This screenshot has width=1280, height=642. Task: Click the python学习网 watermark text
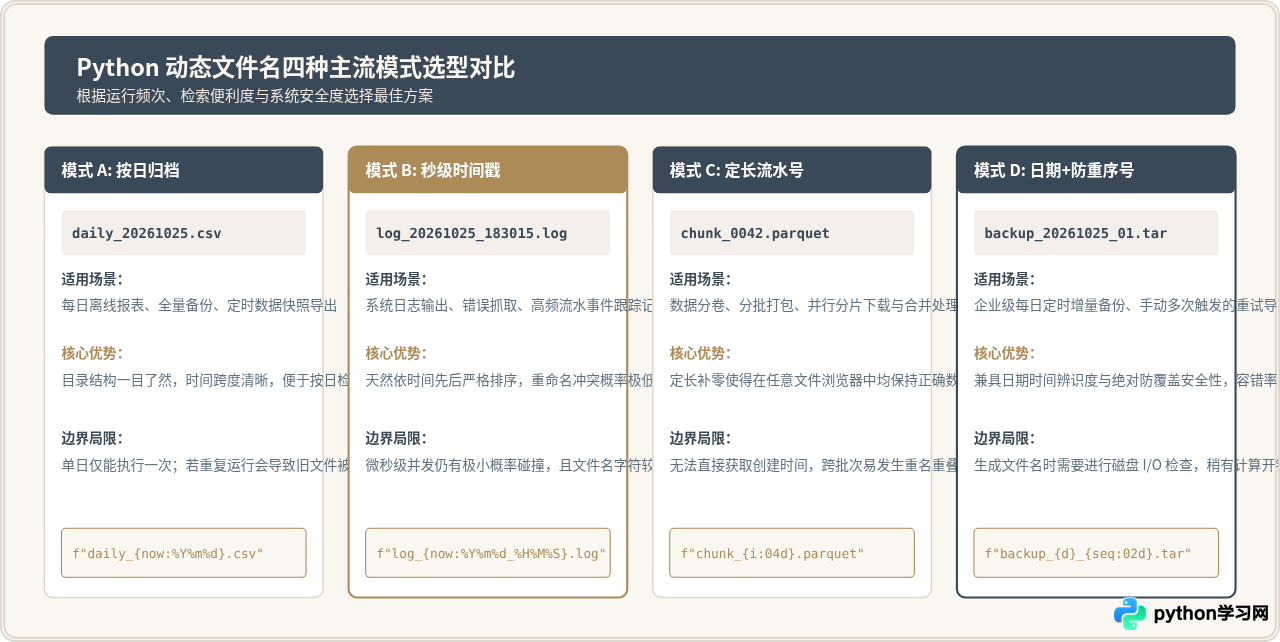point(1211,613)
